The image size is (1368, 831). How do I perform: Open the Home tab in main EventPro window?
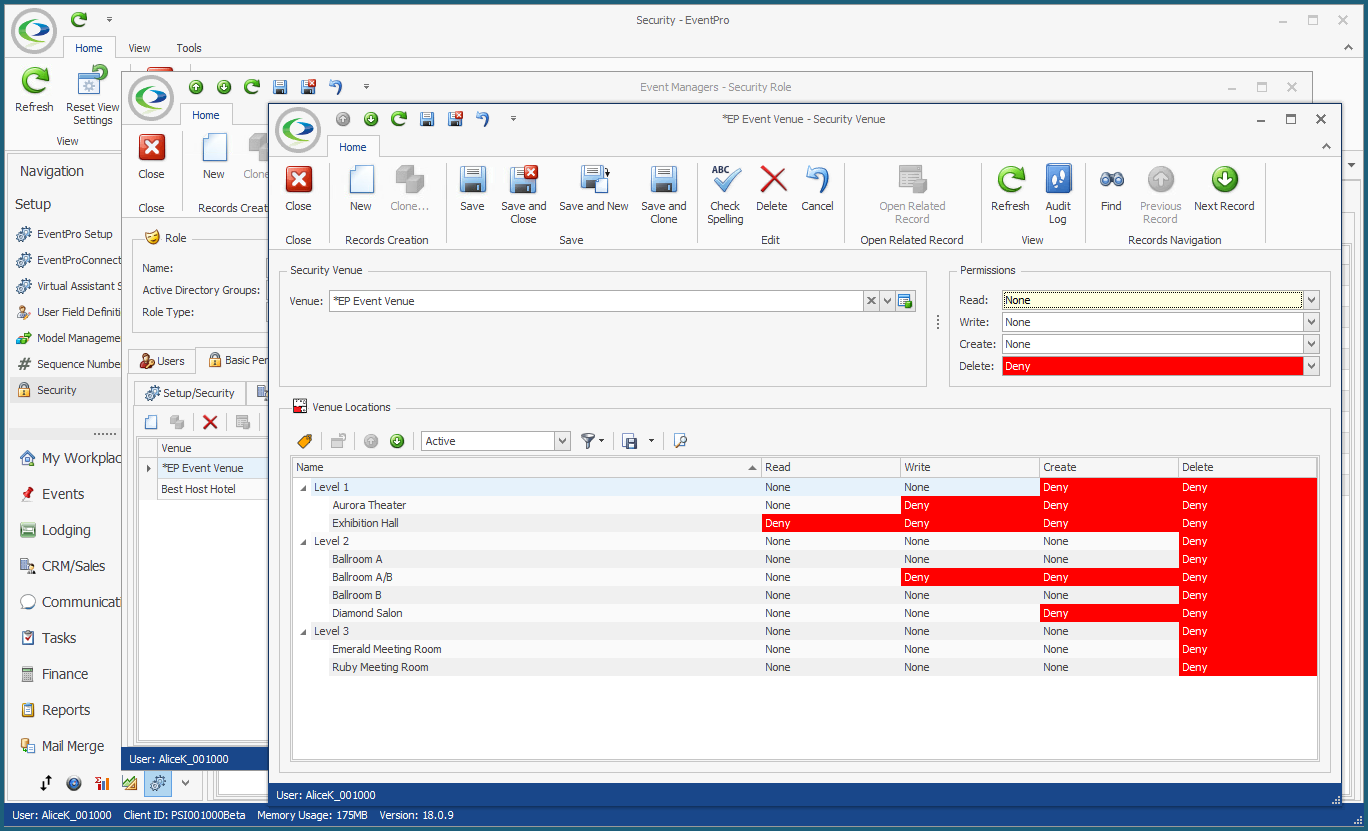89,48
